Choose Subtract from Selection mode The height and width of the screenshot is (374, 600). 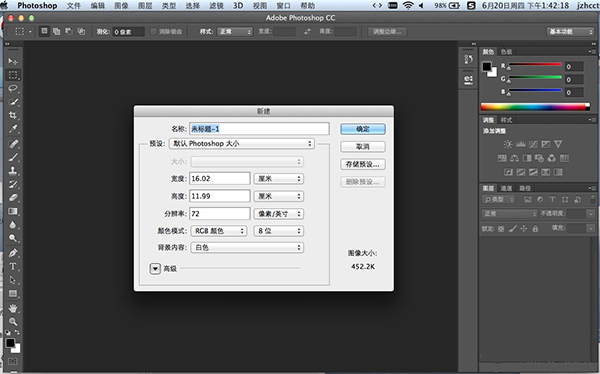click(x=69, y=31)
